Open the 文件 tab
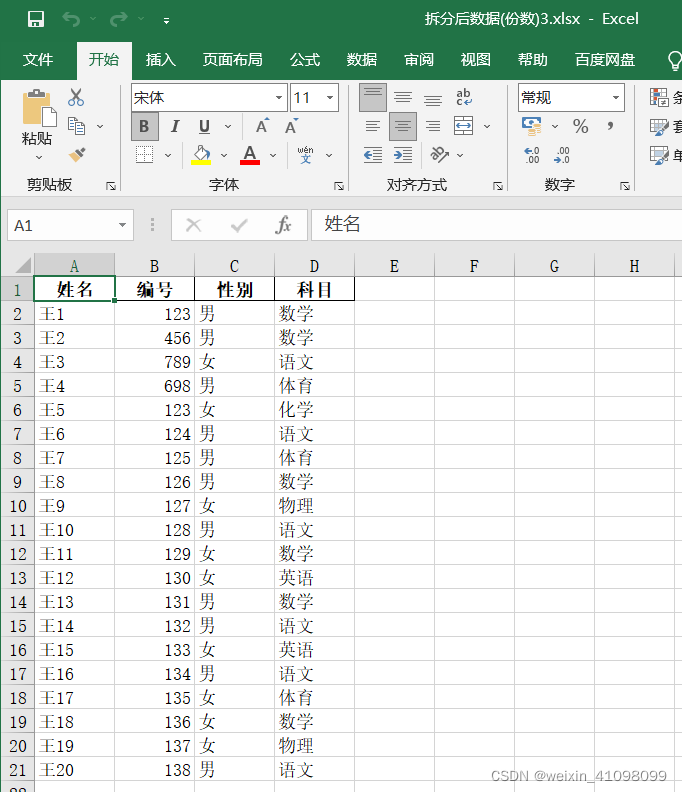This screenshot has width=682, height=792. point(38,60)
